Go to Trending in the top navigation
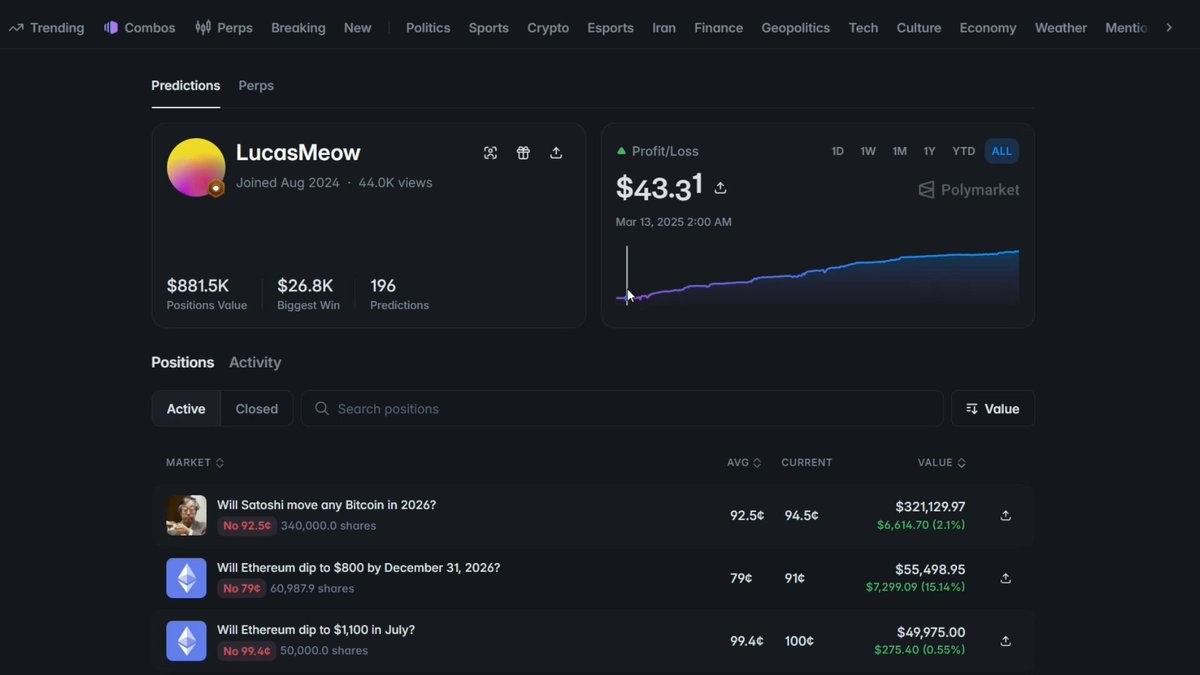The image size is (1200, 675). [x=47, y=28]
